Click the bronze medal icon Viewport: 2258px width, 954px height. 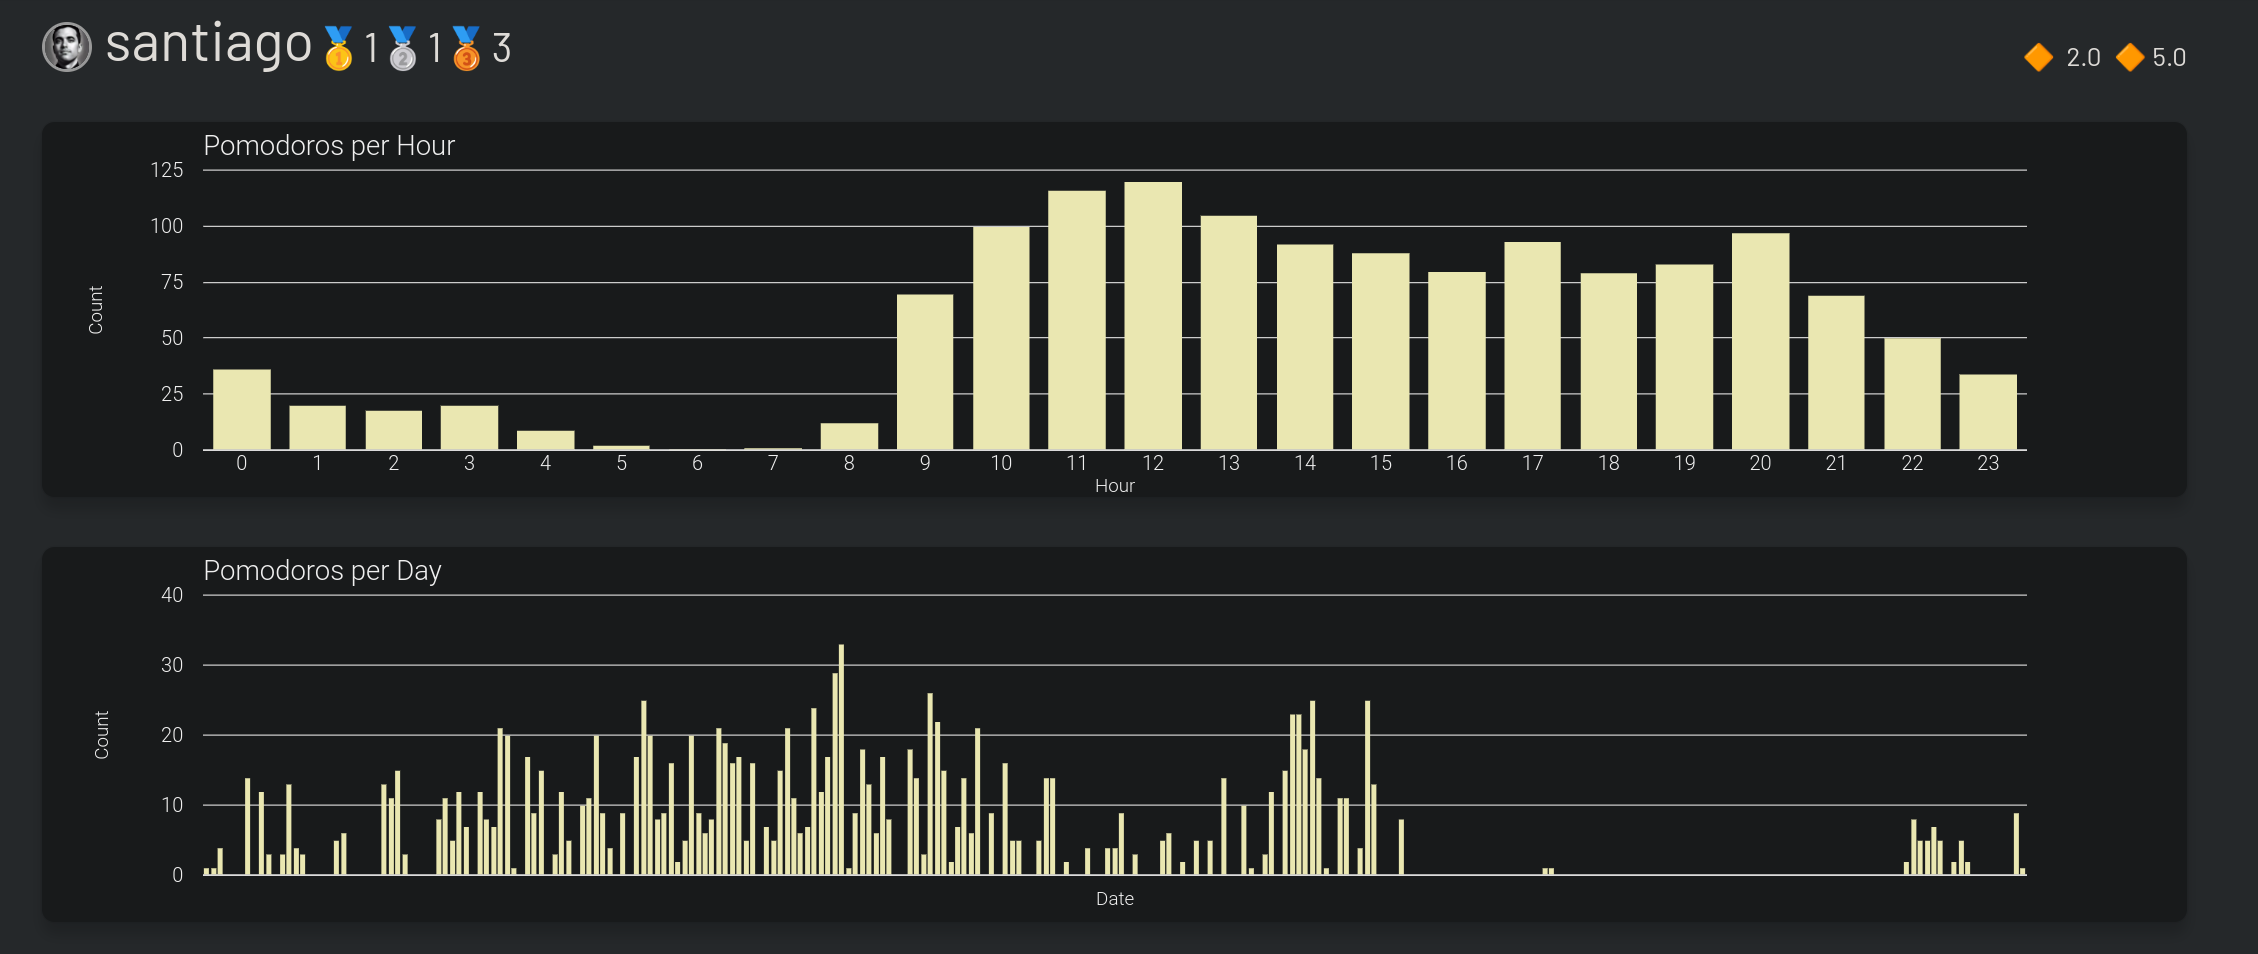coord(468,52)
